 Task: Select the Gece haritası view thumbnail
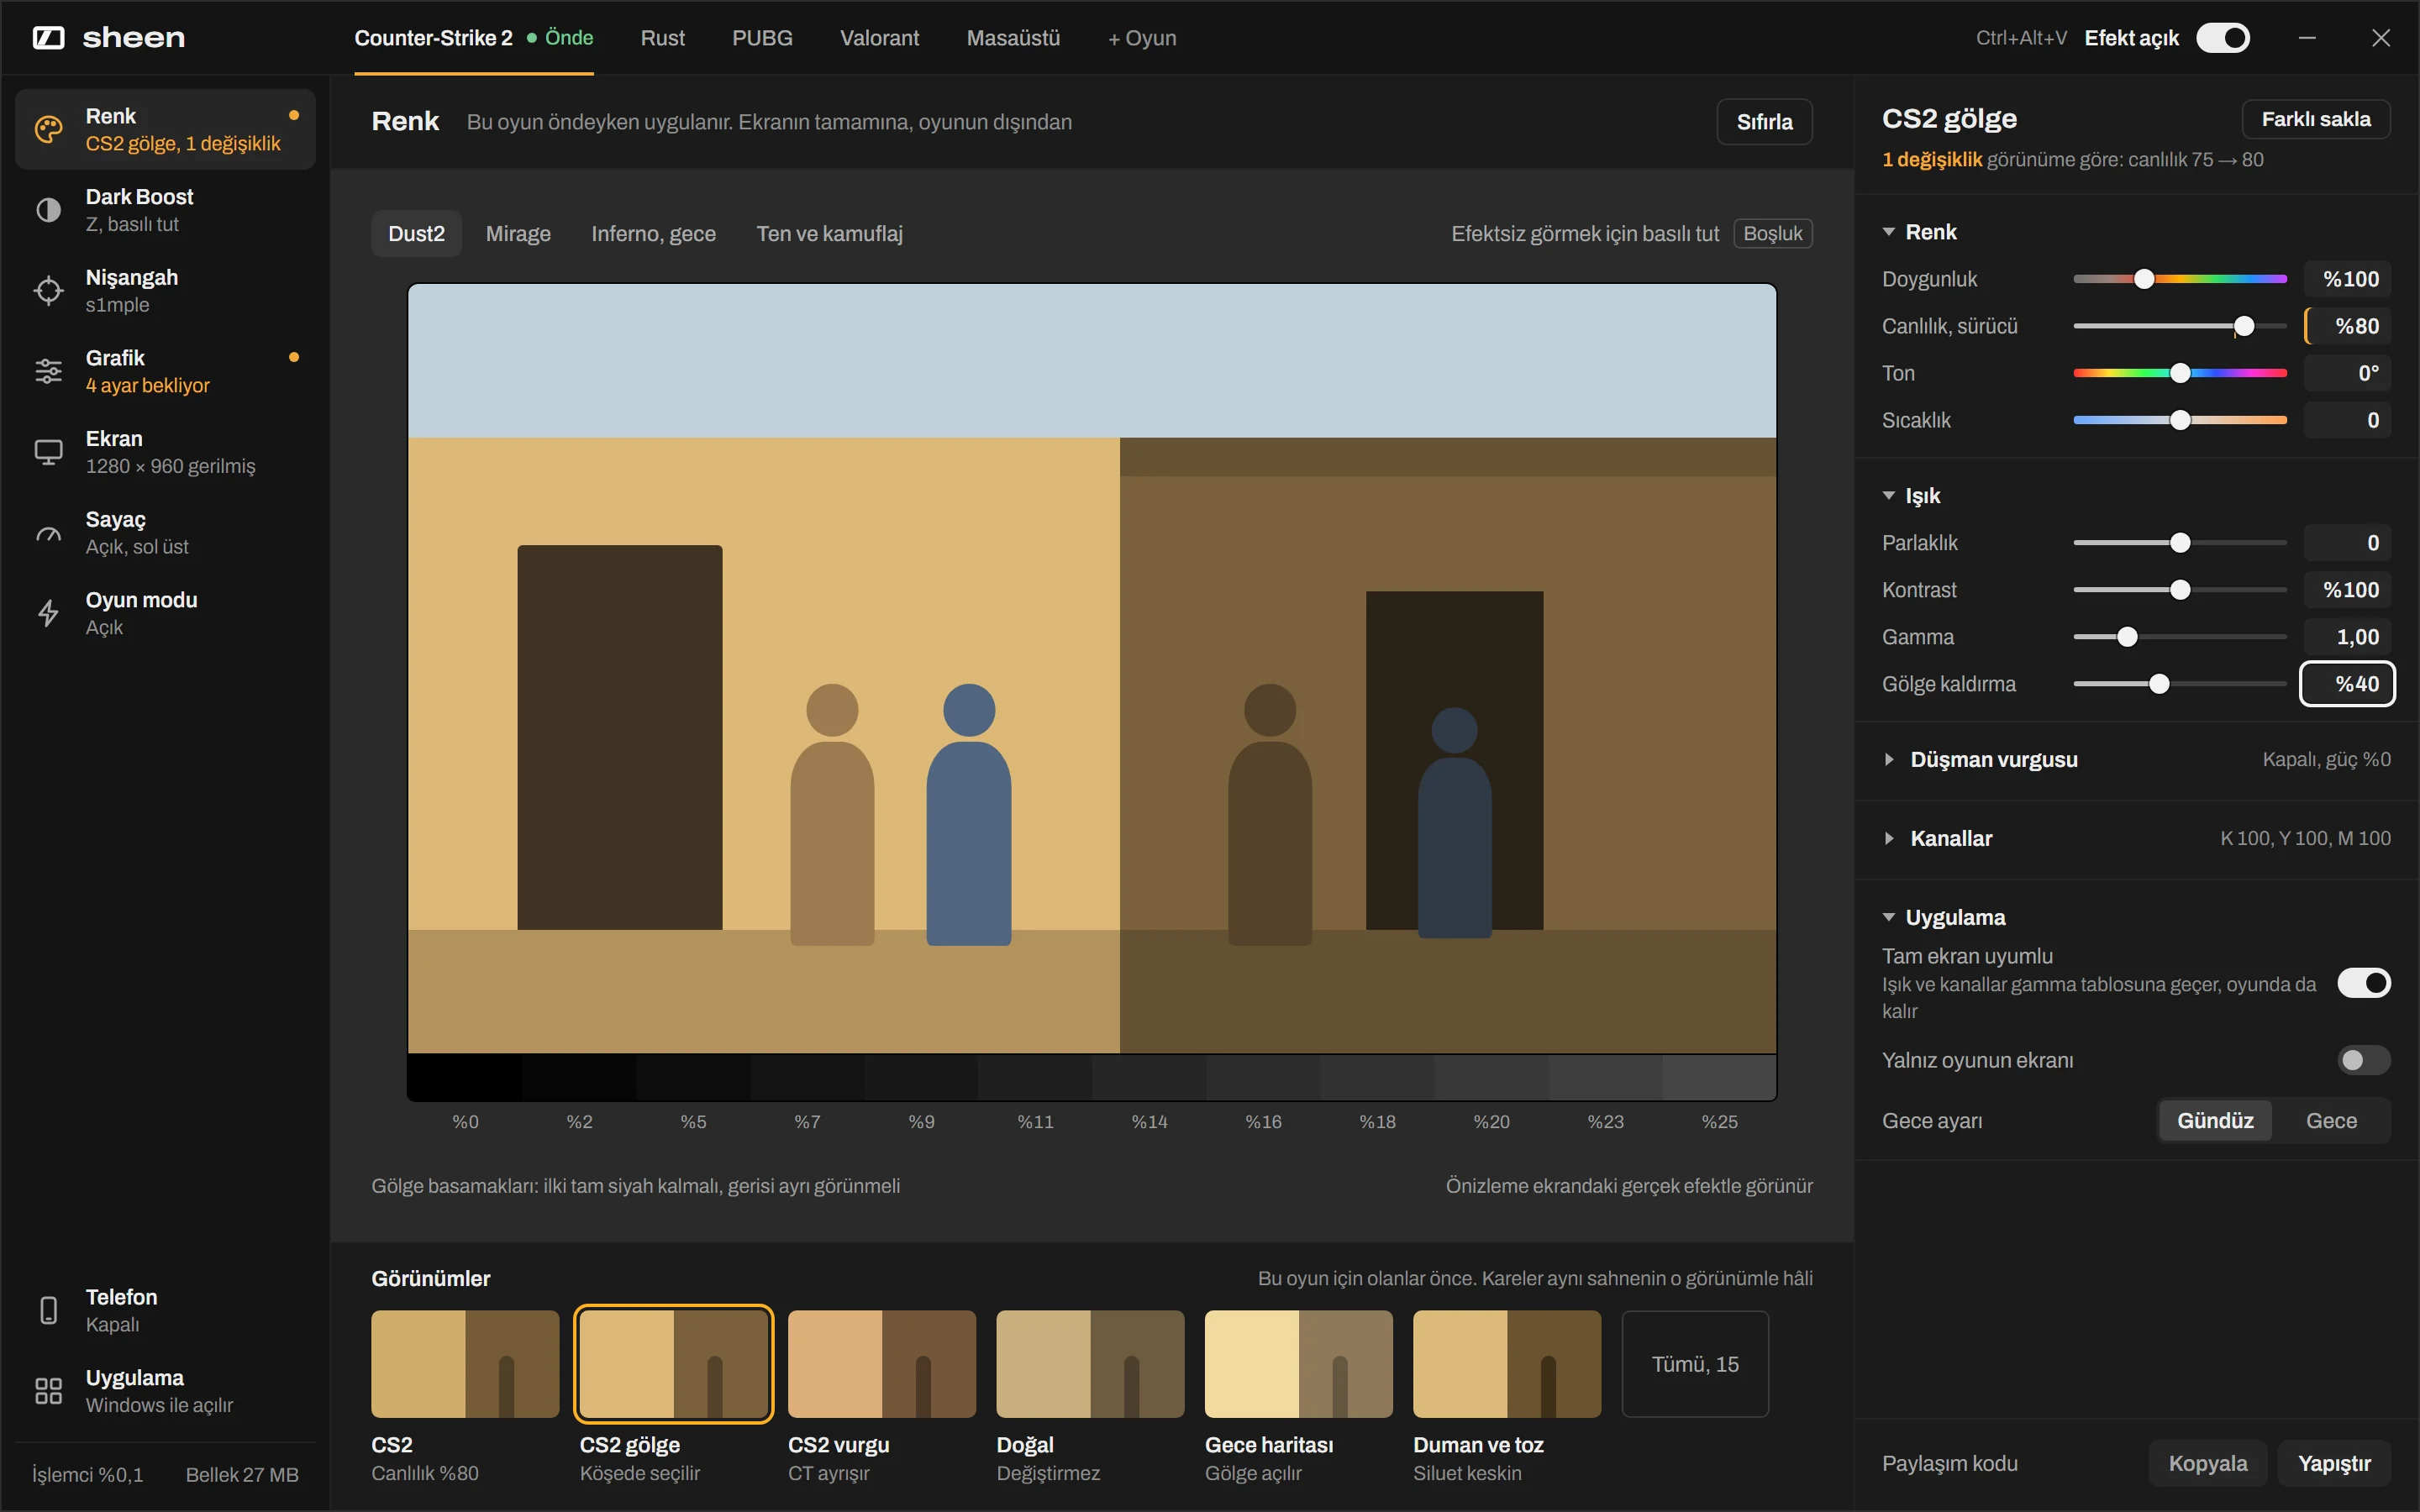1299,1364
